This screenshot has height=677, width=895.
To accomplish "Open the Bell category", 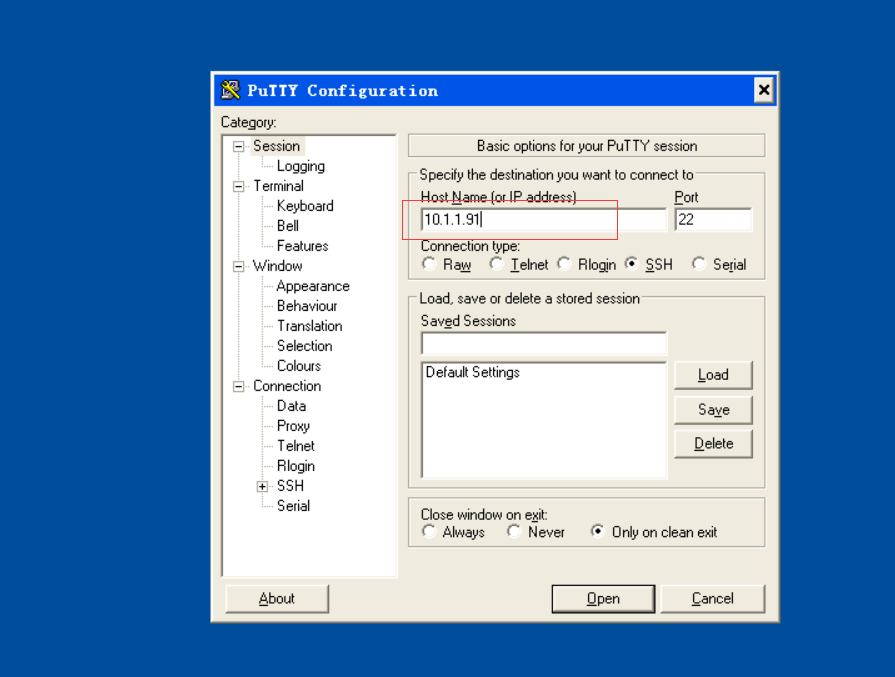I will point(288,226).
